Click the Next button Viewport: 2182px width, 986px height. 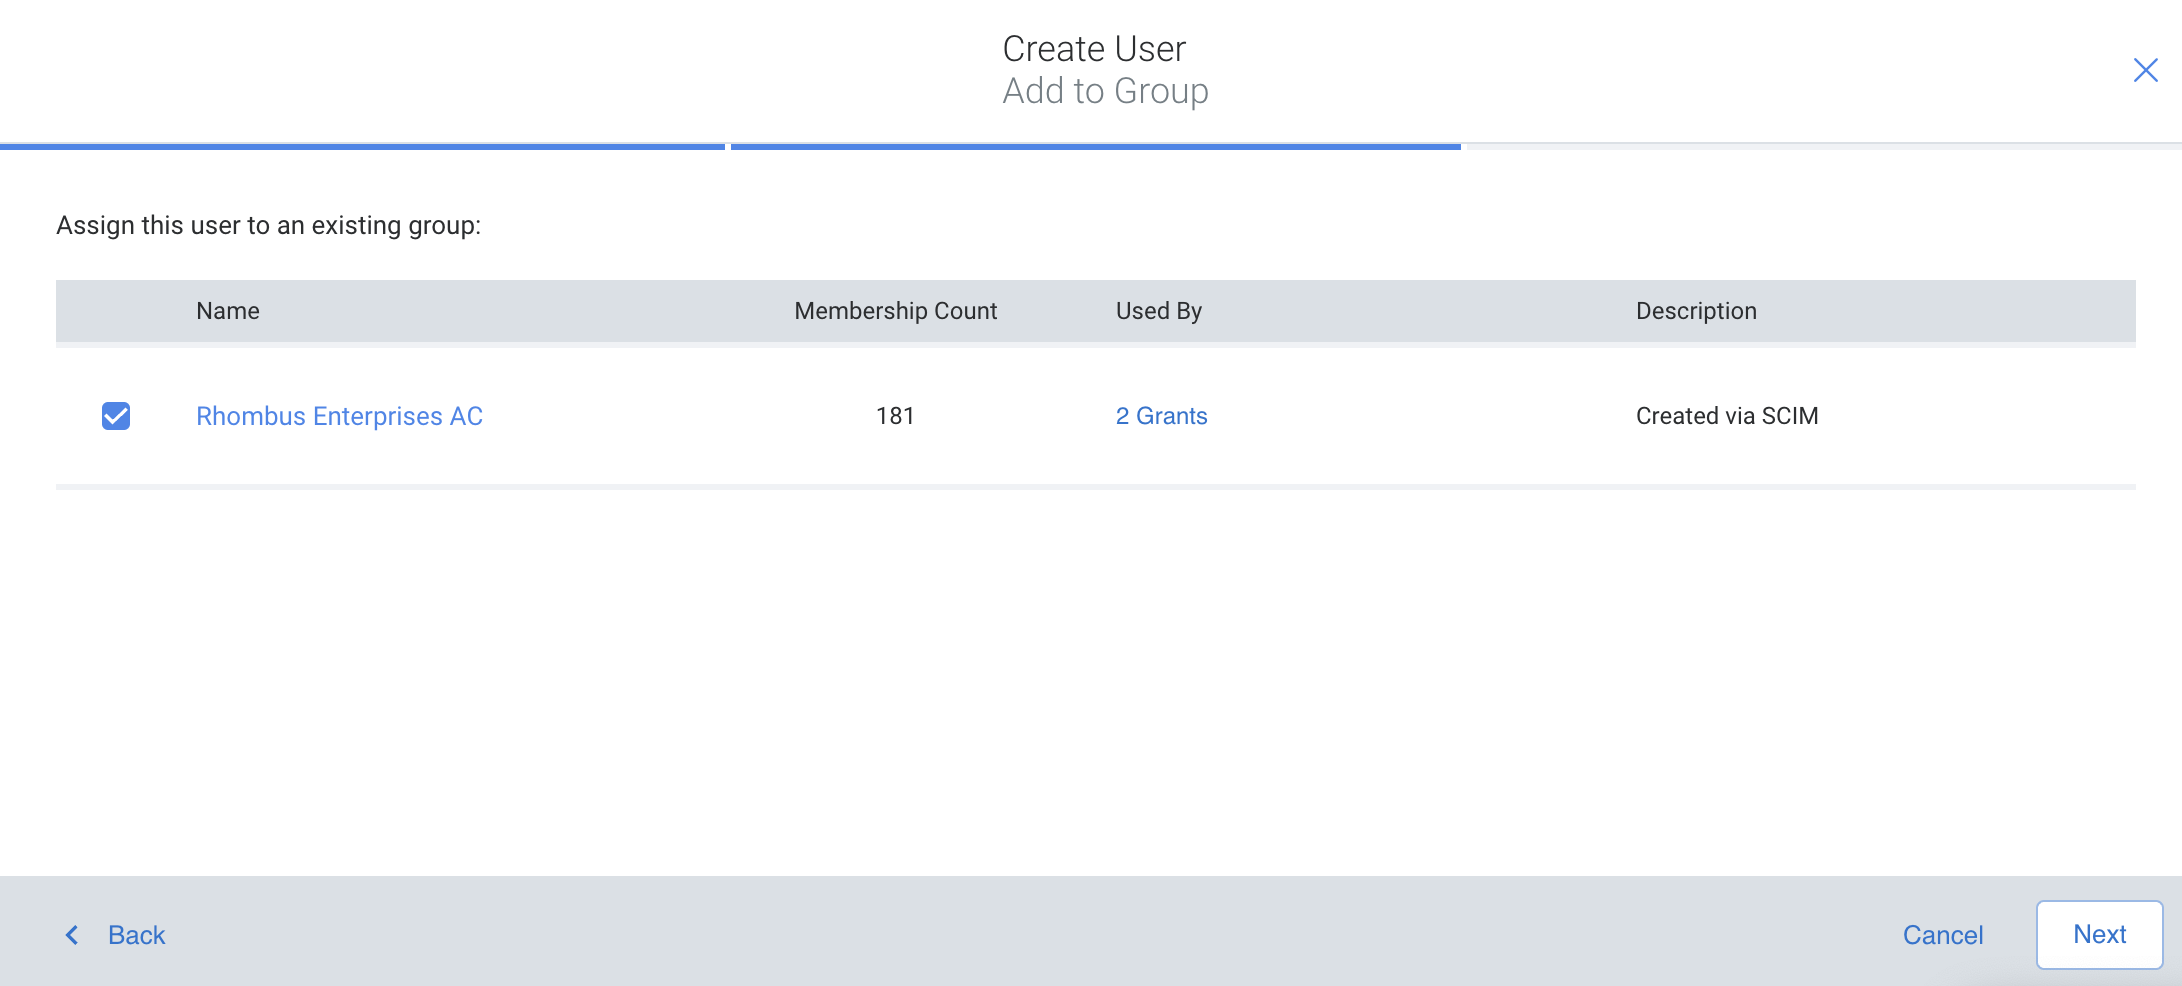(2099, 933)
